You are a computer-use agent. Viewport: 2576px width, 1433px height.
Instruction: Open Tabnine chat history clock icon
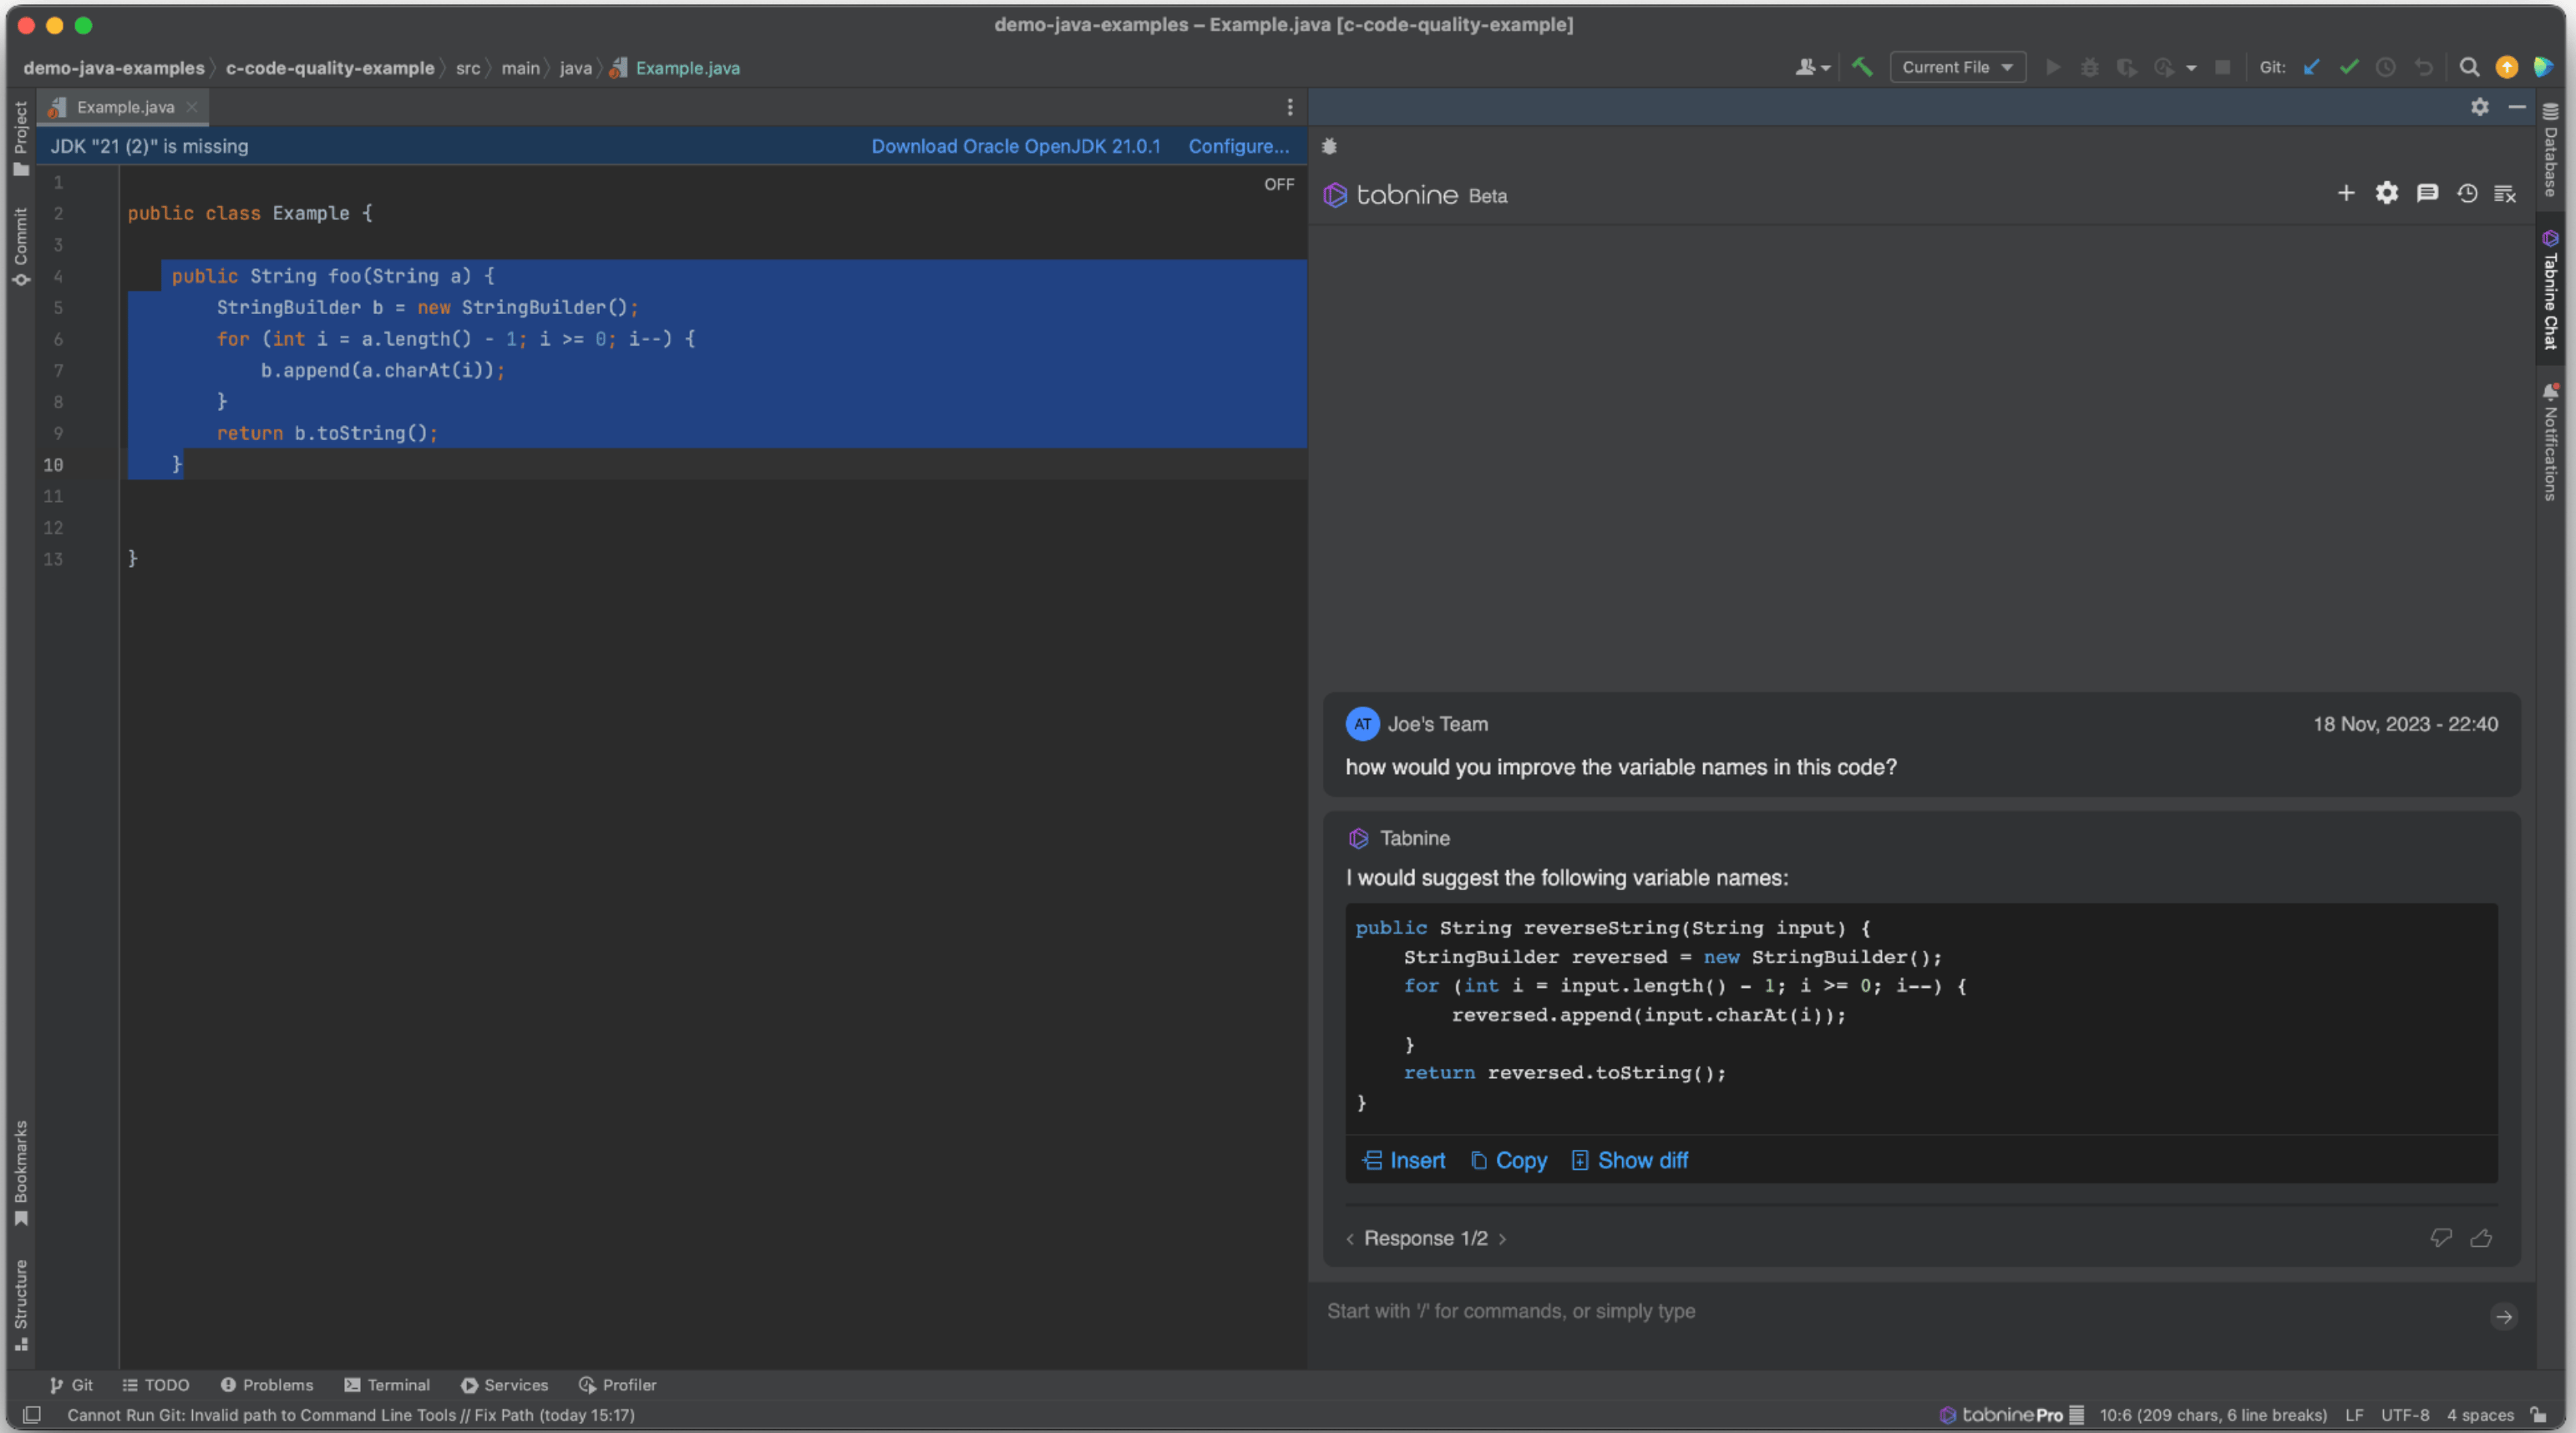click(x=2467, y=193)
